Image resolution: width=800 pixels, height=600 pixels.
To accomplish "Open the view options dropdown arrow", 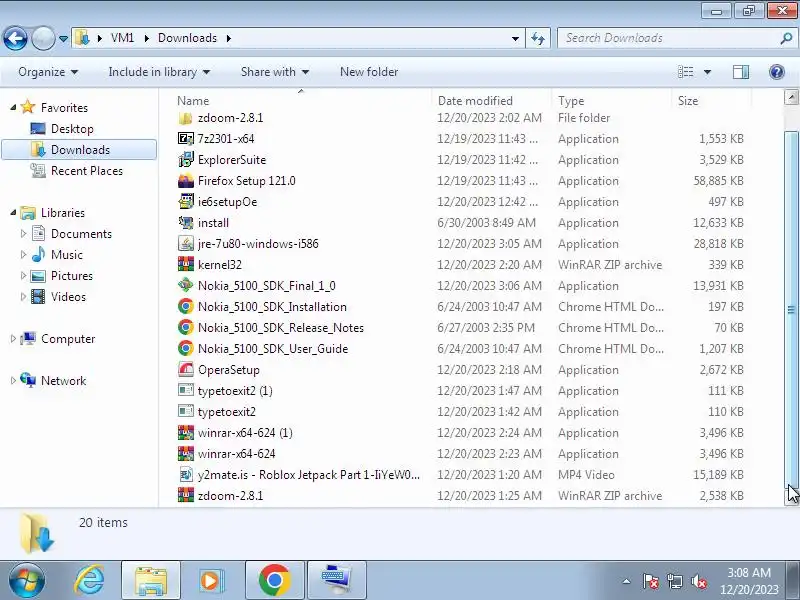I will pos(707,72).
